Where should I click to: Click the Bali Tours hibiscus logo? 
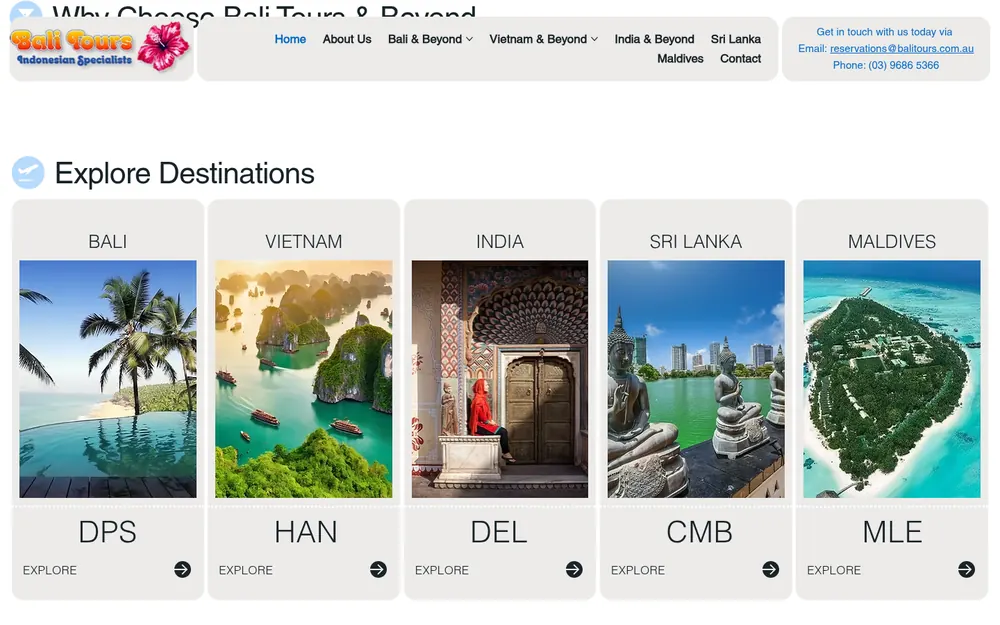100,47
